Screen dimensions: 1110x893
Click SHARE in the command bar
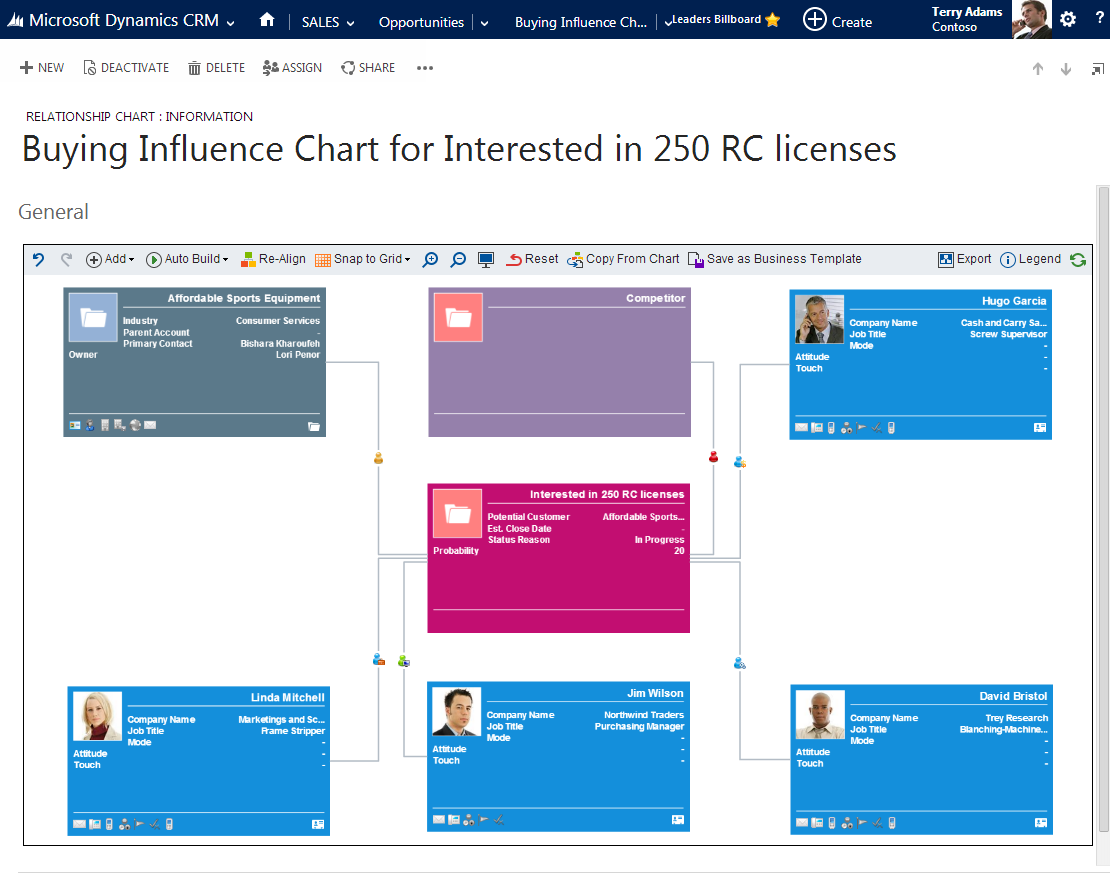click(368, 68)
